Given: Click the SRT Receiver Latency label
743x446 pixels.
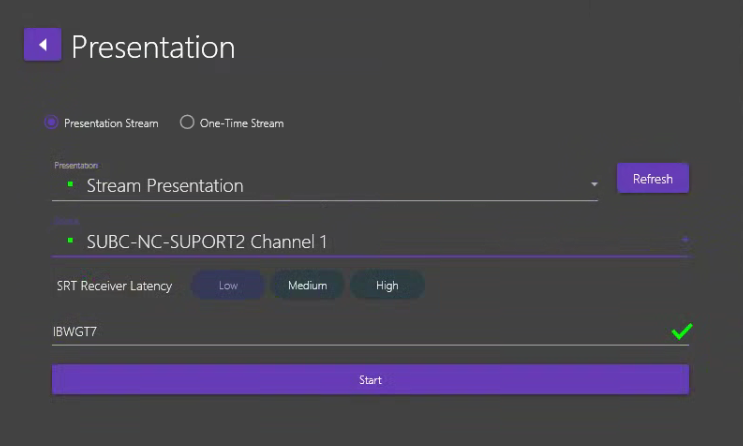Looking at the screenshot, I should (x=114, y=286).
